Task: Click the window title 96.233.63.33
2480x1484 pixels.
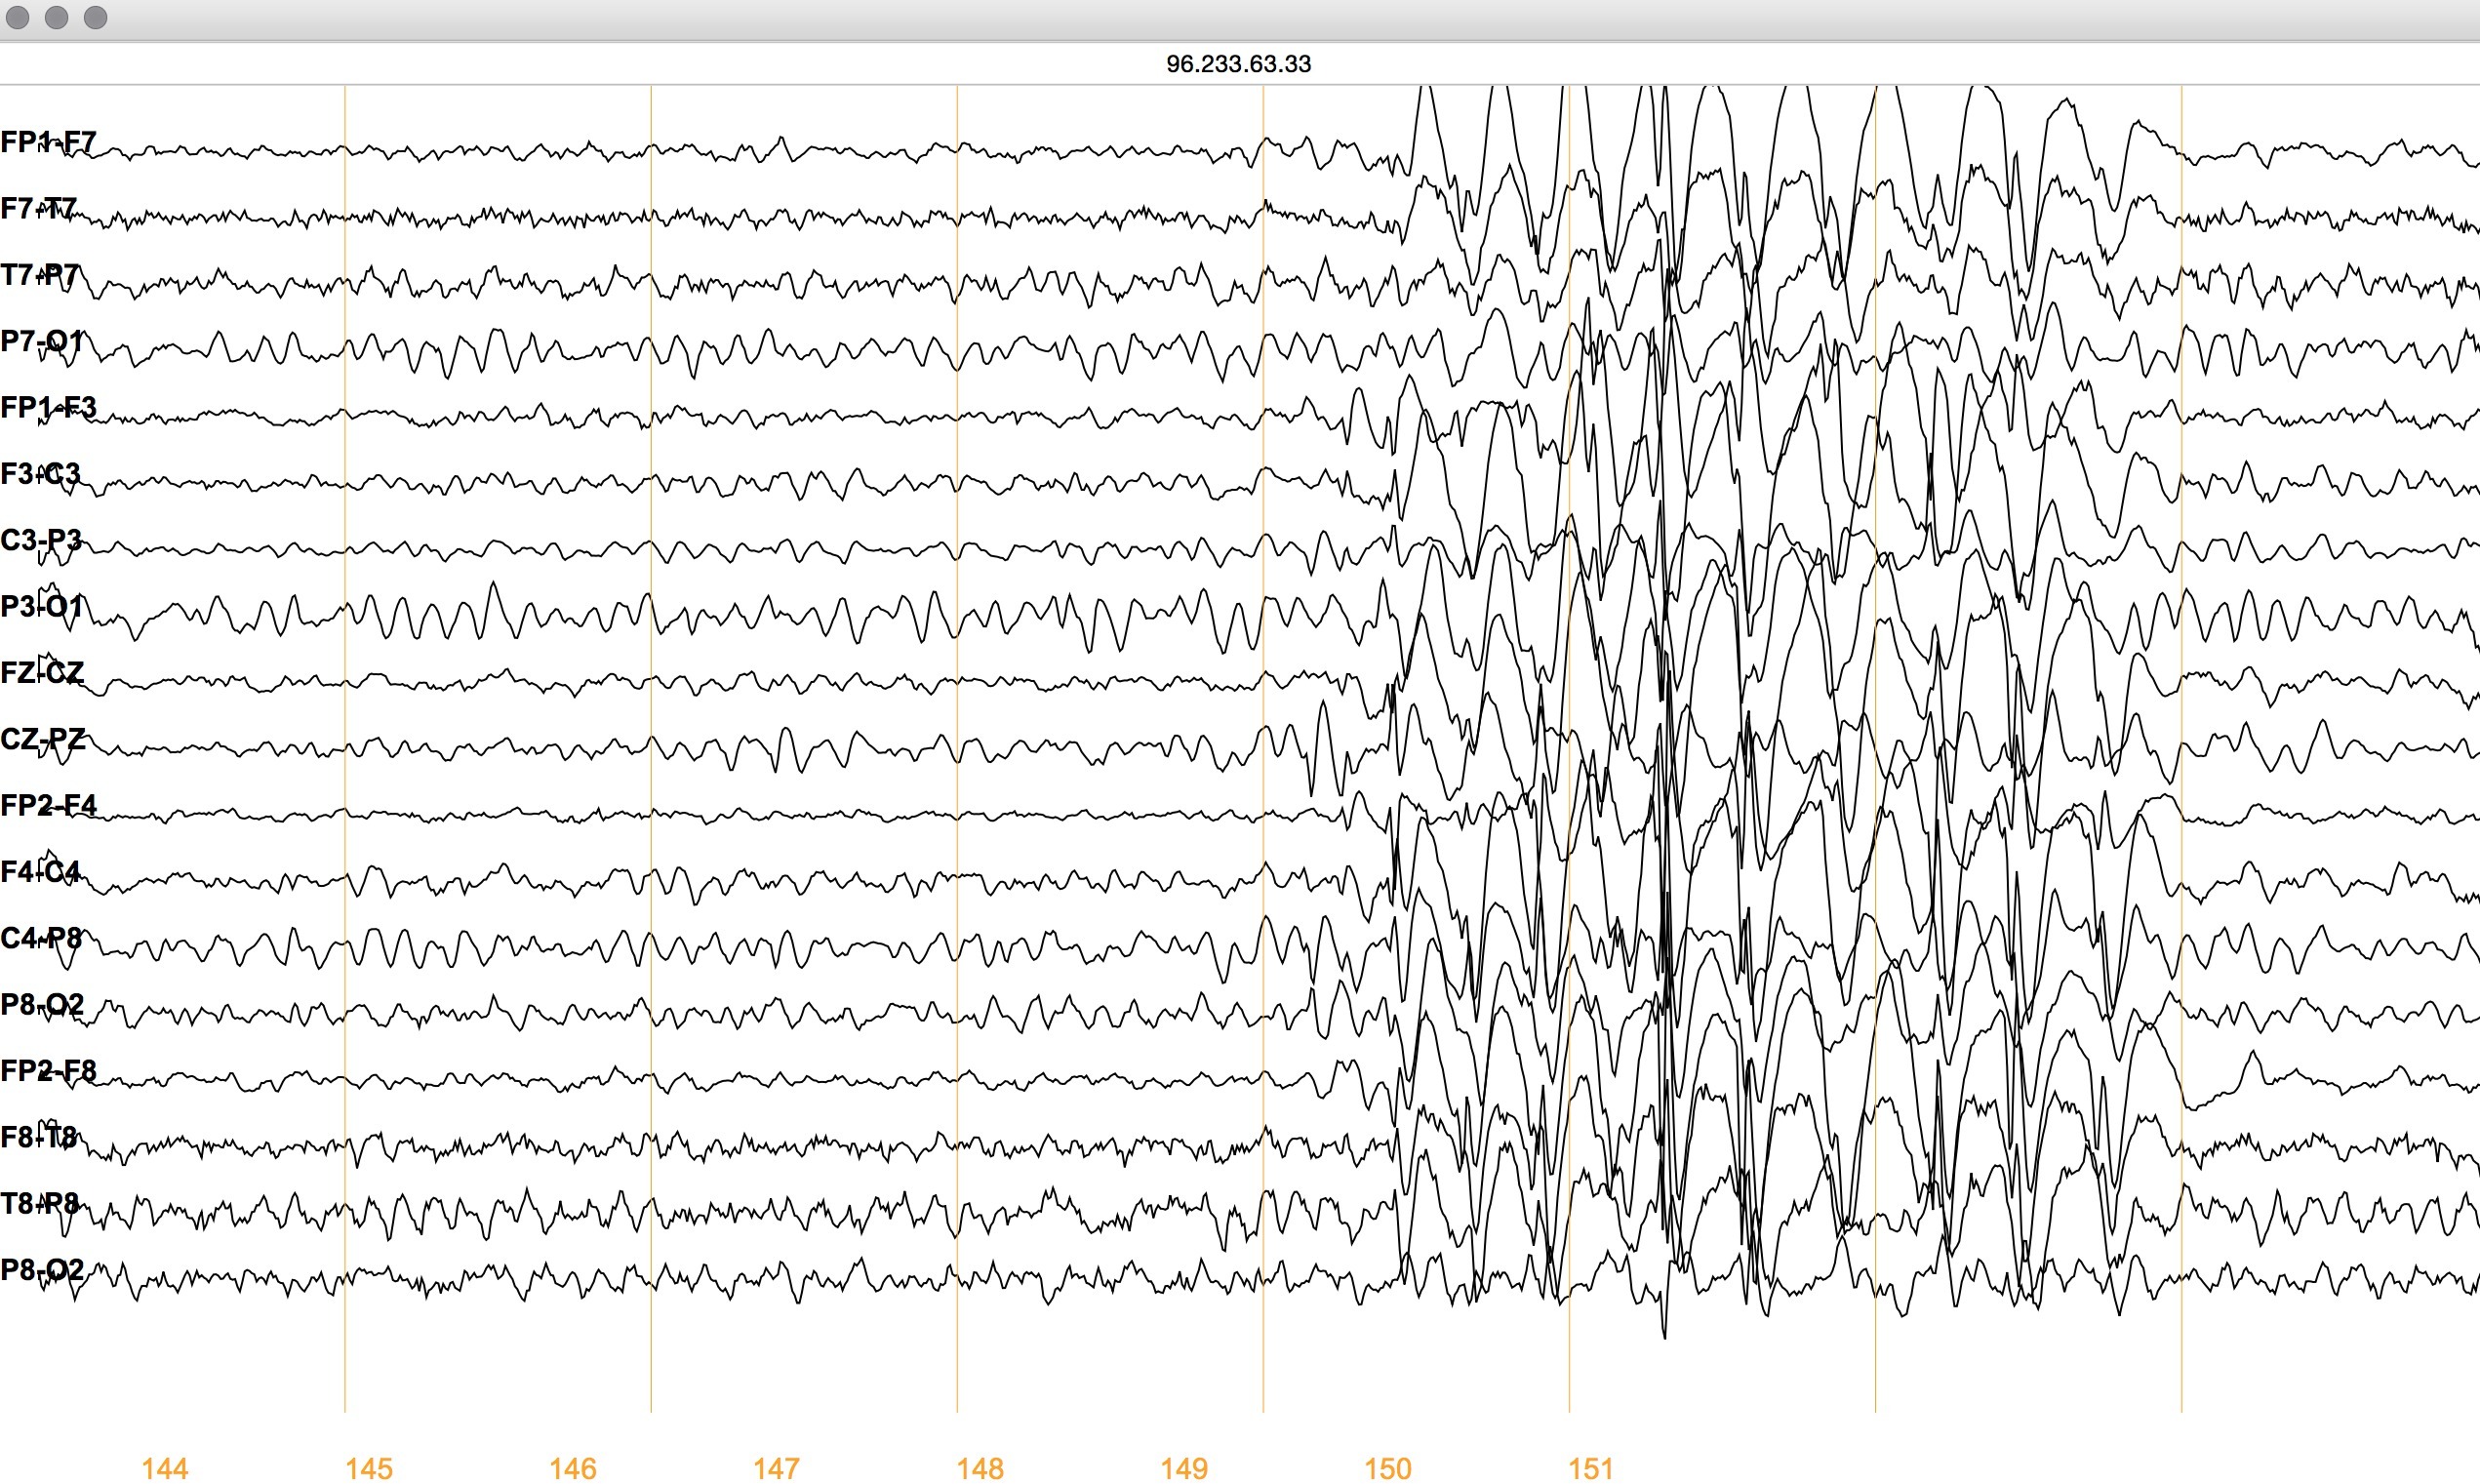Action: [1238, 64]
